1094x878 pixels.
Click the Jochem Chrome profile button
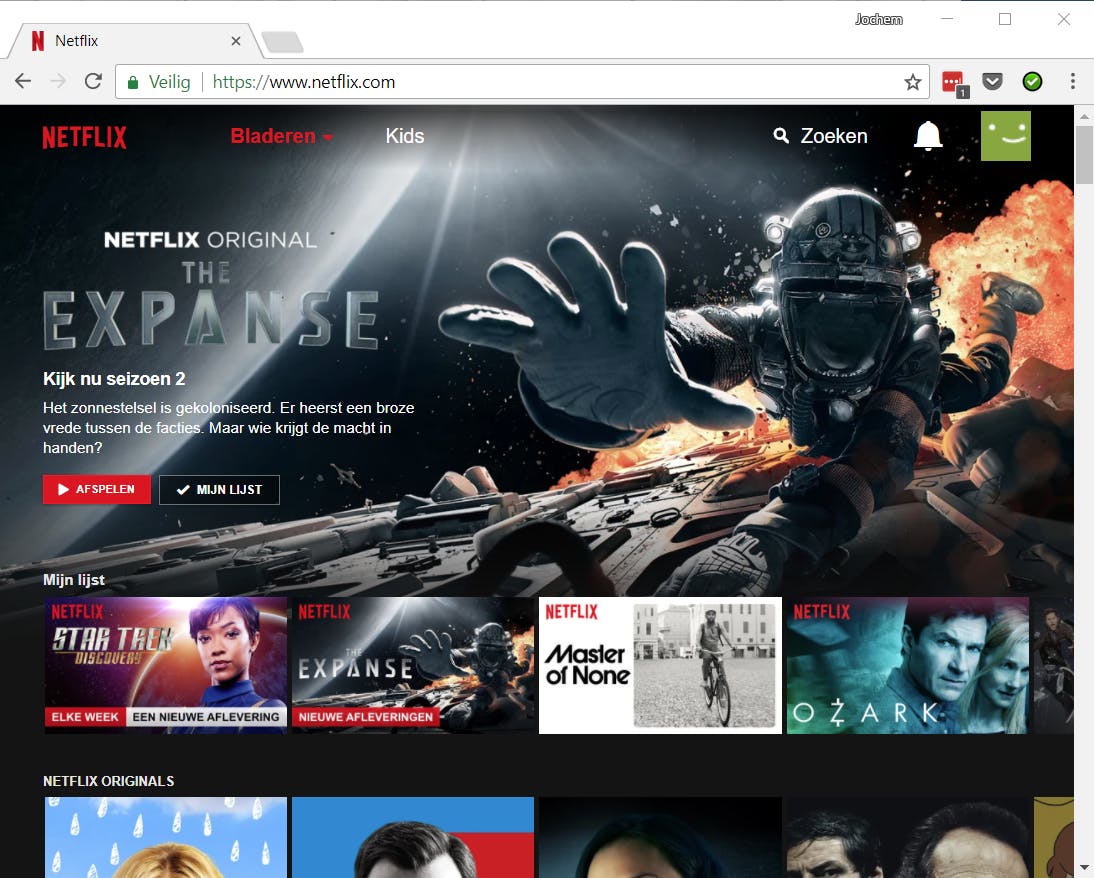pyautogui.click(x=878, y=20)
